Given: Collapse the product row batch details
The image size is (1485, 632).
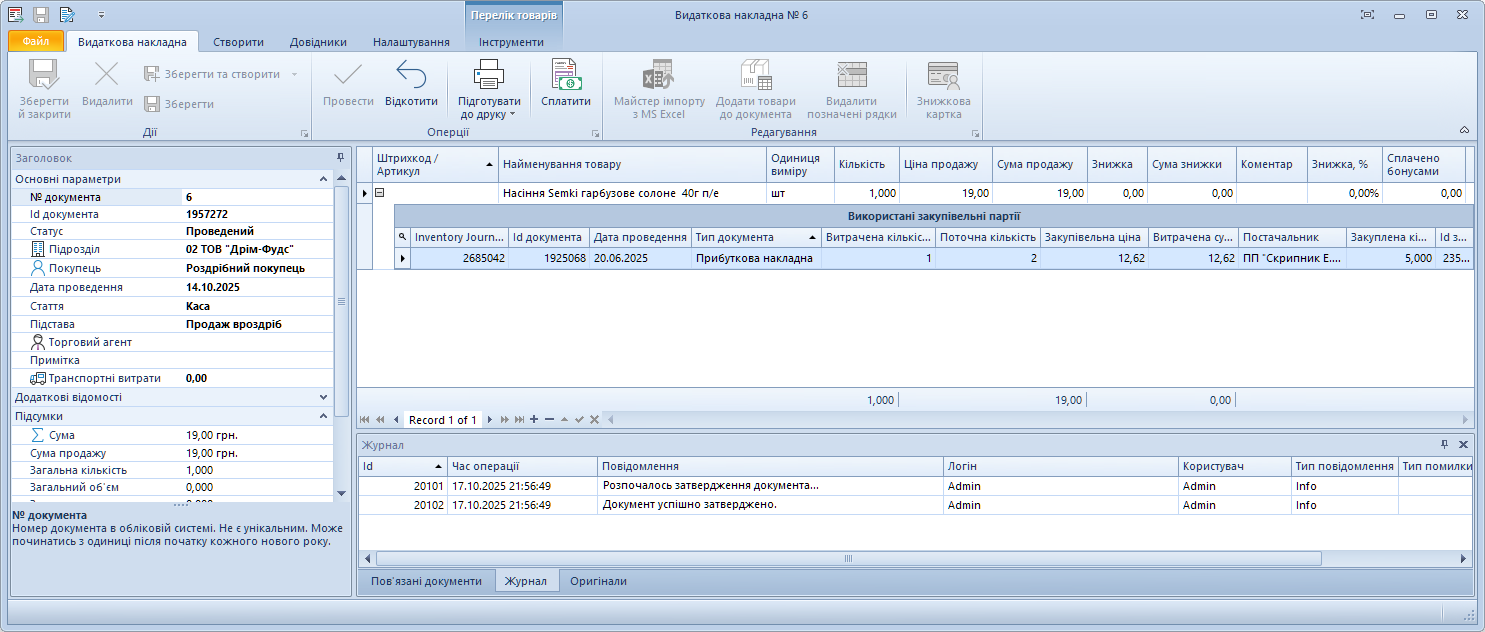Looking at the screenshot, I should 380,193.
